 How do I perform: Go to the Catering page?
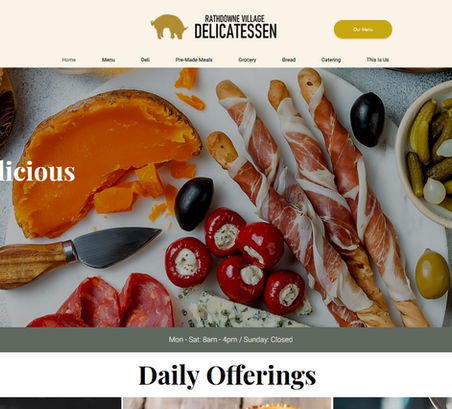tap(331, 60)
